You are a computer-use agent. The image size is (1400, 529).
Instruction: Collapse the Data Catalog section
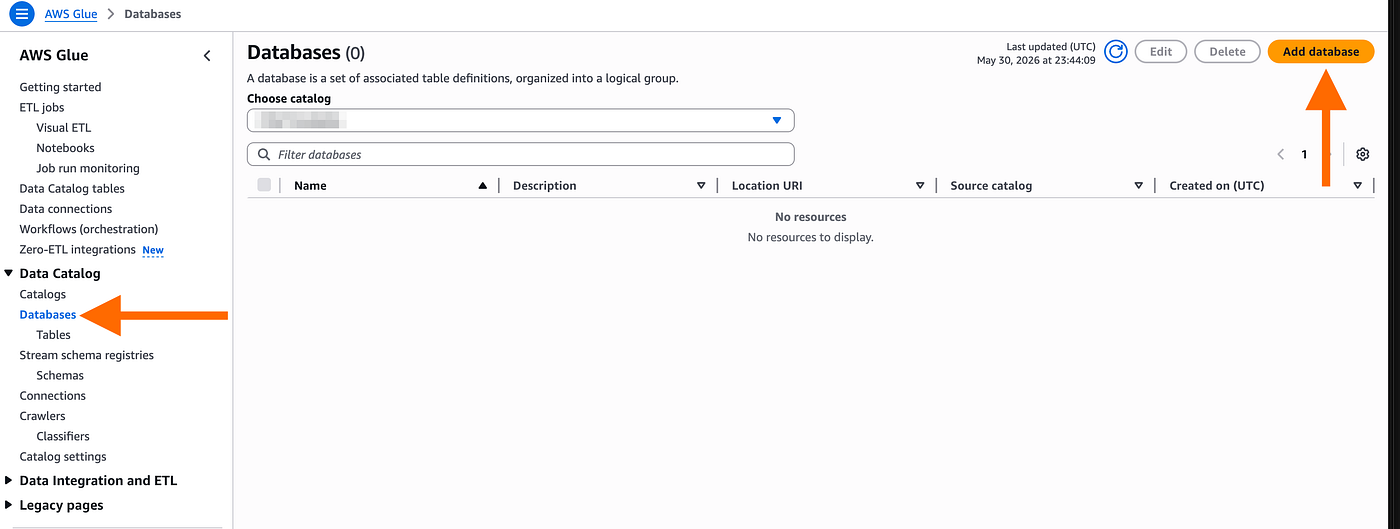point(9,273)
